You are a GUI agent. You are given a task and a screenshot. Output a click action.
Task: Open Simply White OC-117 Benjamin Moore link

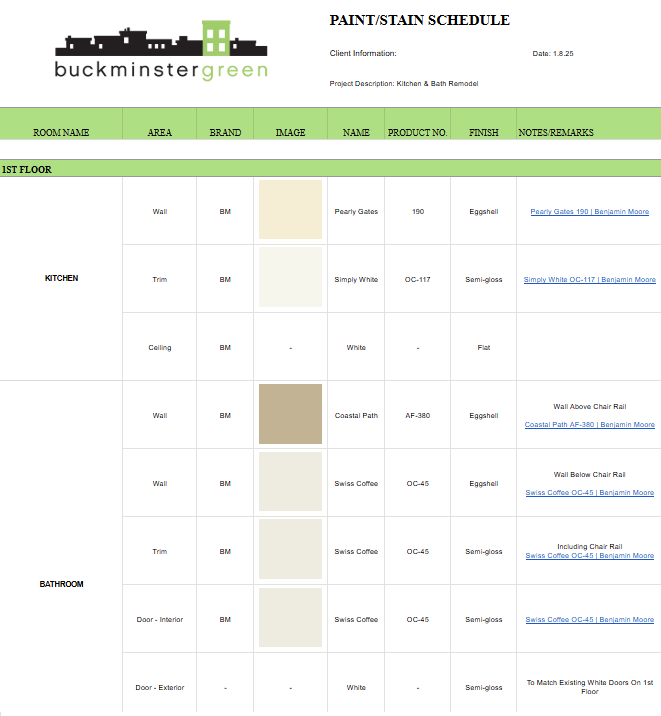pyautogui.click(x=589, y=279)
